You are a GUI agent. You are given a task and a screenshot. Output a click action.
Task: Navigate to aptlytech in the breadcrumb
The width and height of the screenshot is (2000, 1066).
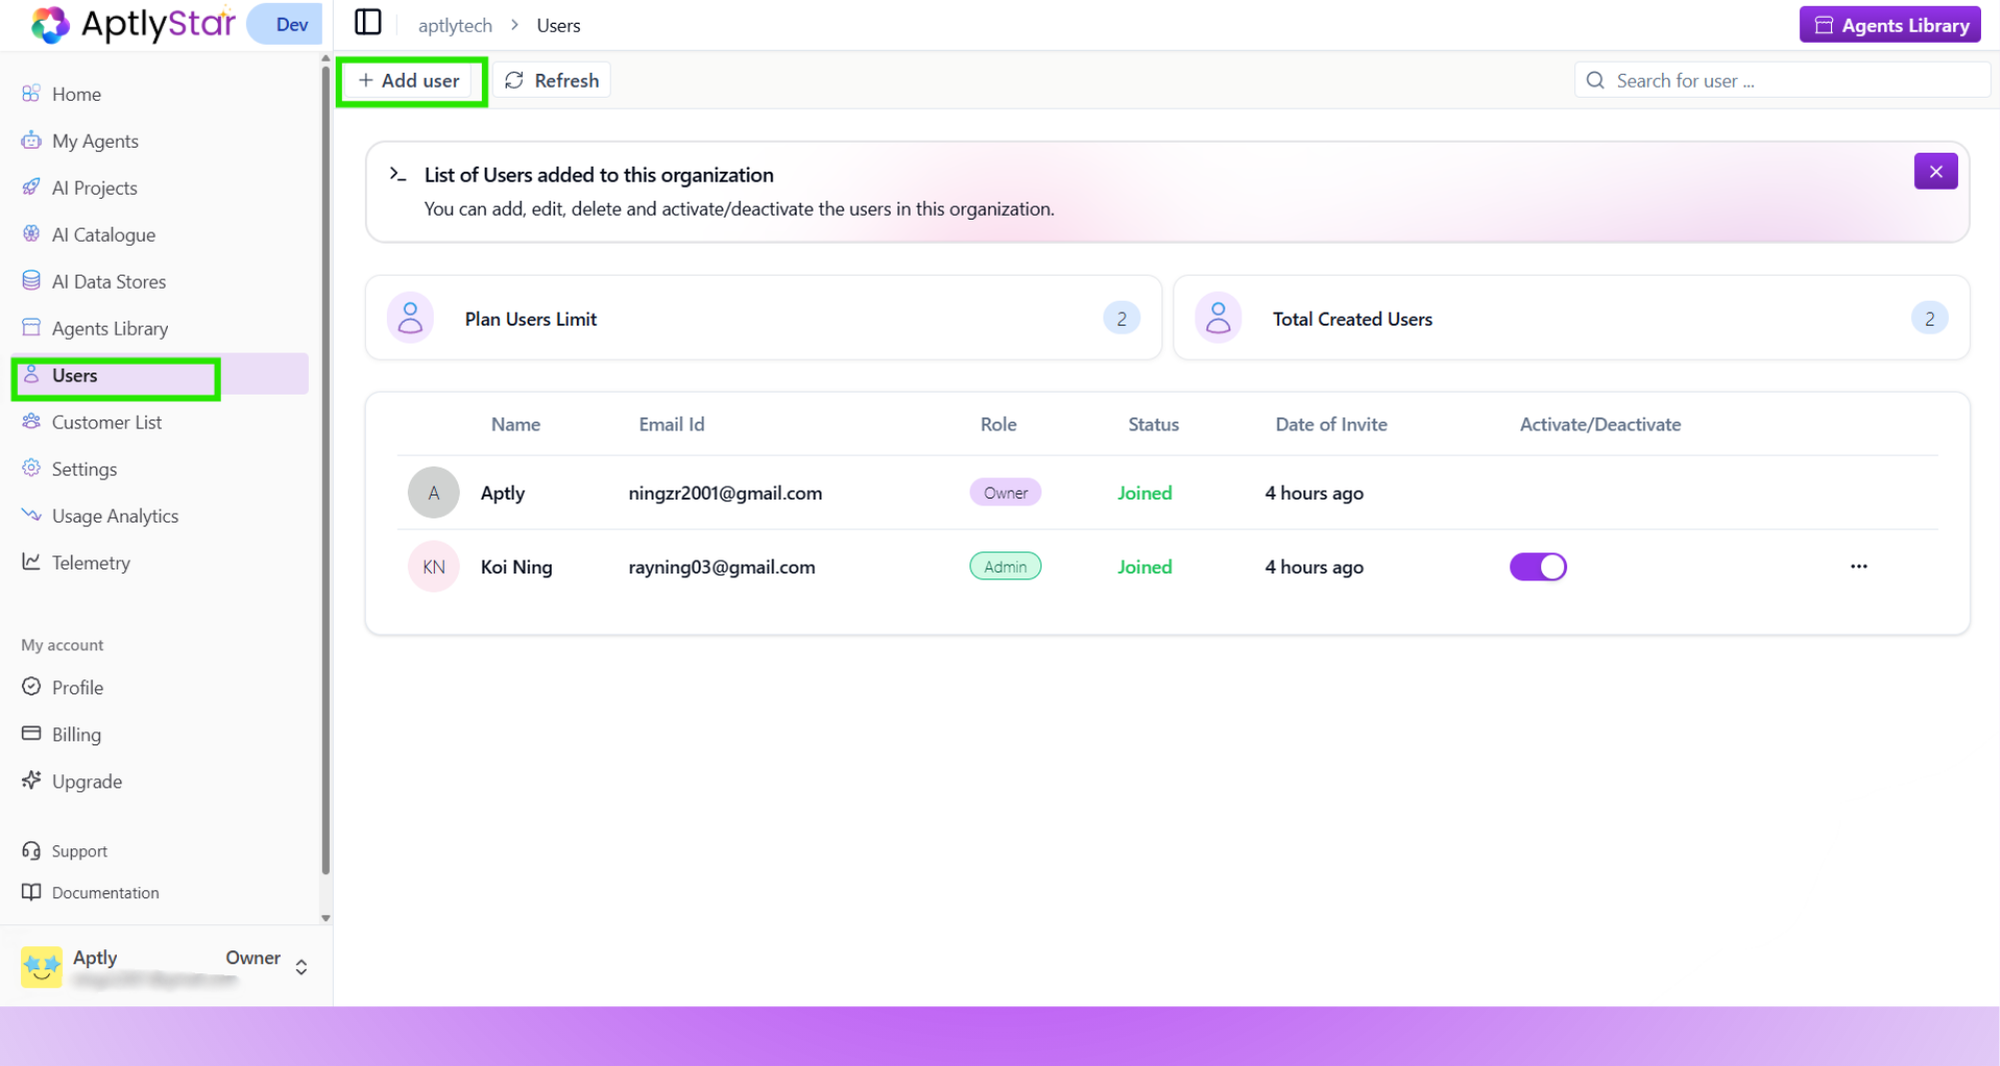(454, 24)
